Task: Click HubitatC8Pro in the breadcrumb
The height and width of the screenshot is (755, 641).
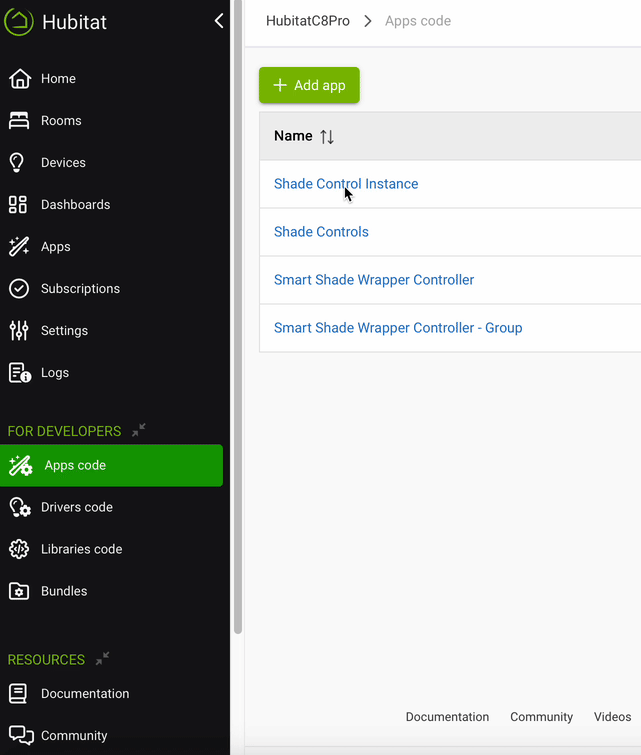Action: point(308,21)
